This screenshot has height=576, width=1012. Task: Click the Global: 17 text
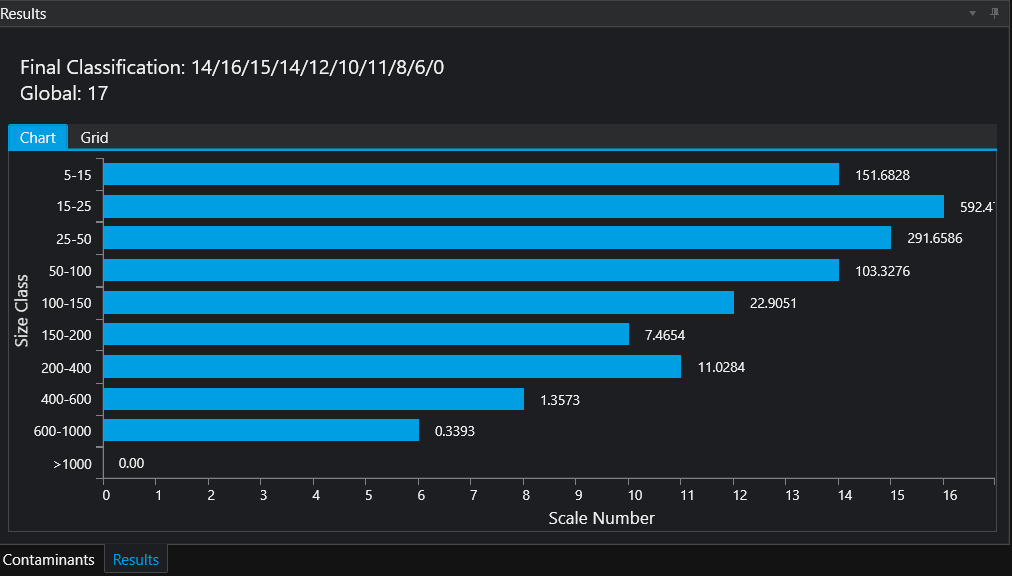[64, 94]
